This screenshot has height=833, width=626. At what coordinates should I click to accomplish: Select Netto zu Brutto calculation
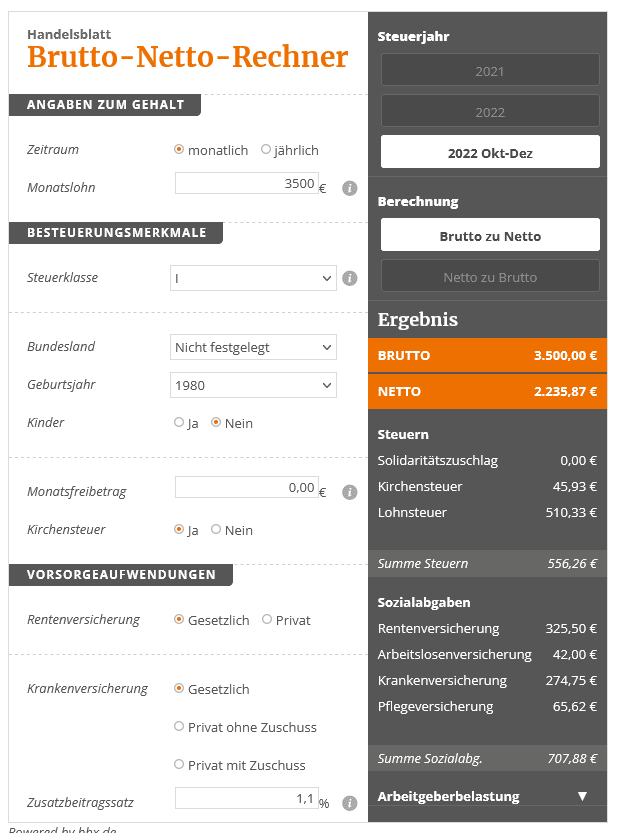pyautogui.click(x=490, y=276)
